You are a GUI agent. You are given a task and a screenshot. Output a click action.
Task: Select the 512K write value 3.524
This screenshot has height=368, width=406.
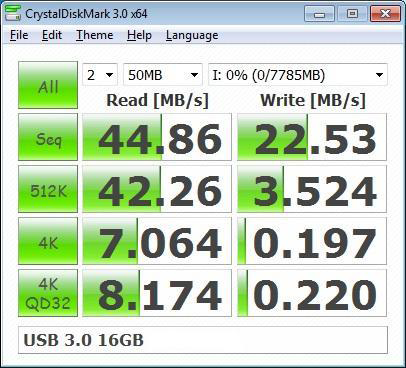pyautogui.click(x=312, y=189)
